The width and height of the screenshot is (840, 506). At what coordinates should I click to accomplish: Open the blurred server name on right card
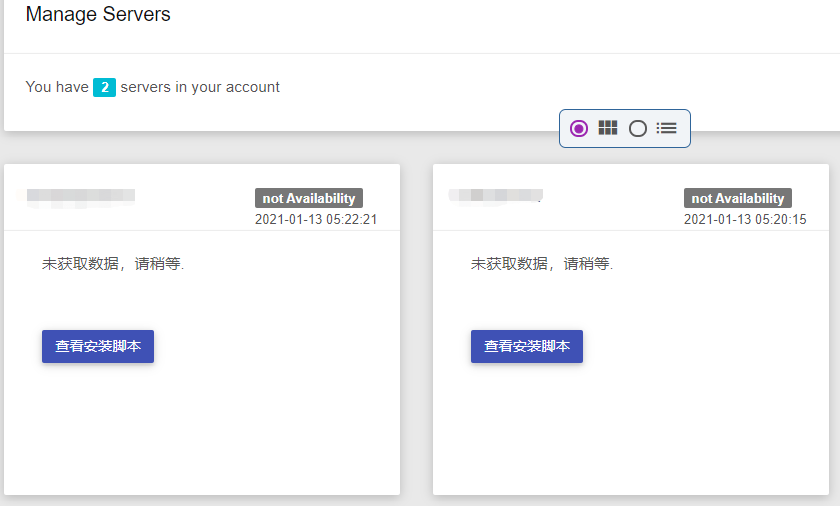coord(496,196)
